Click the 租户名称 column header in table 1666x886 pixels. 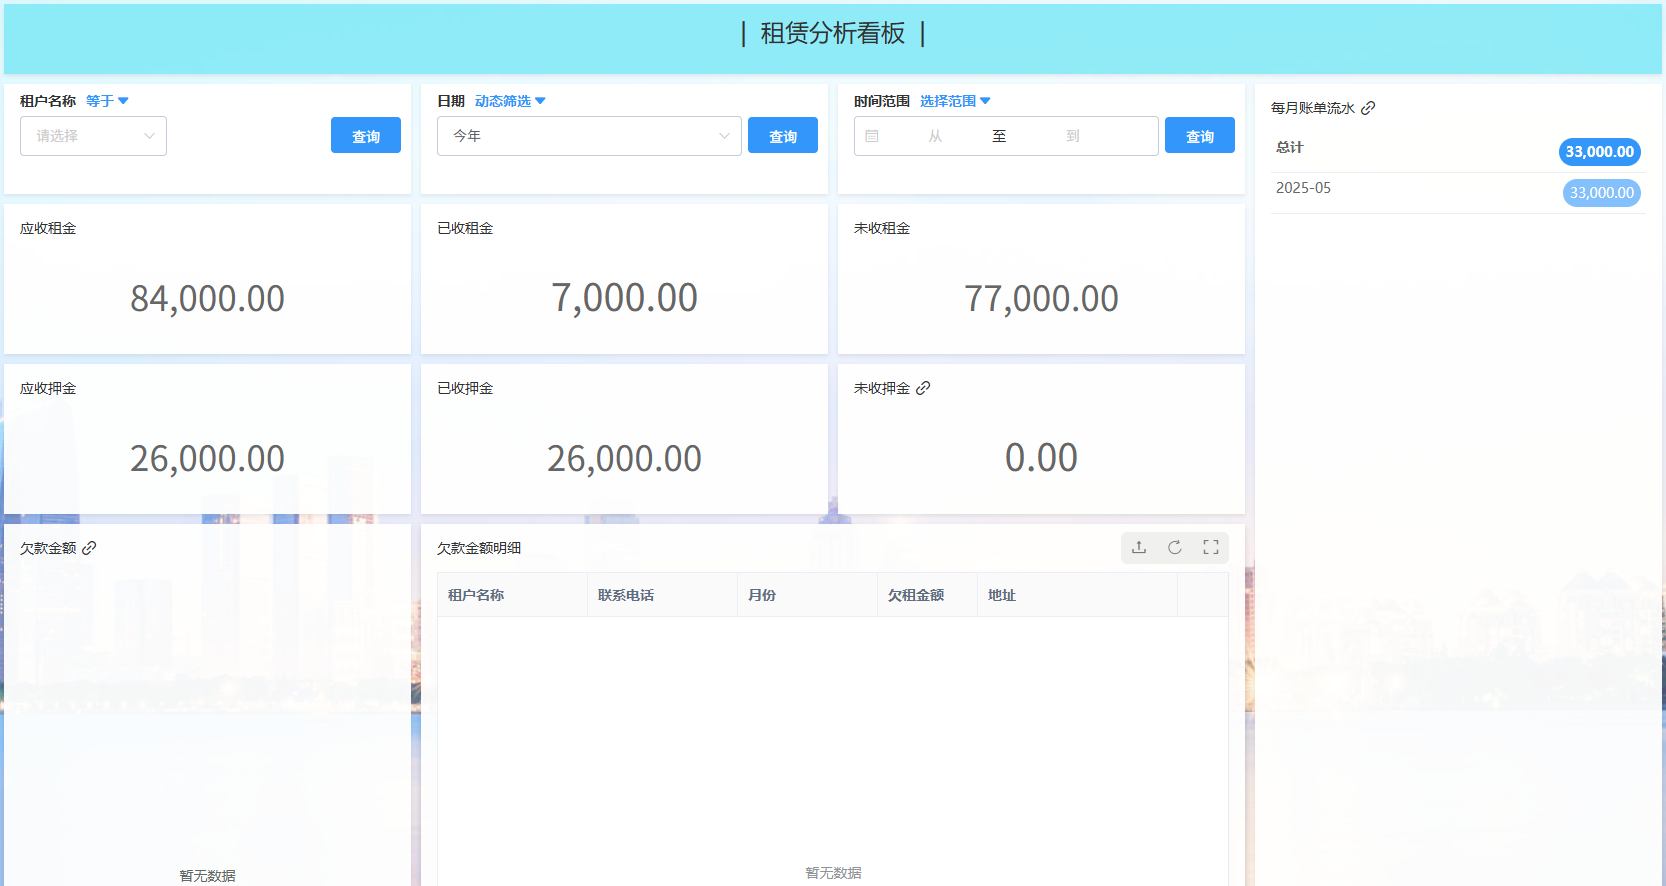pyautogui.click(x=476, y=595)
